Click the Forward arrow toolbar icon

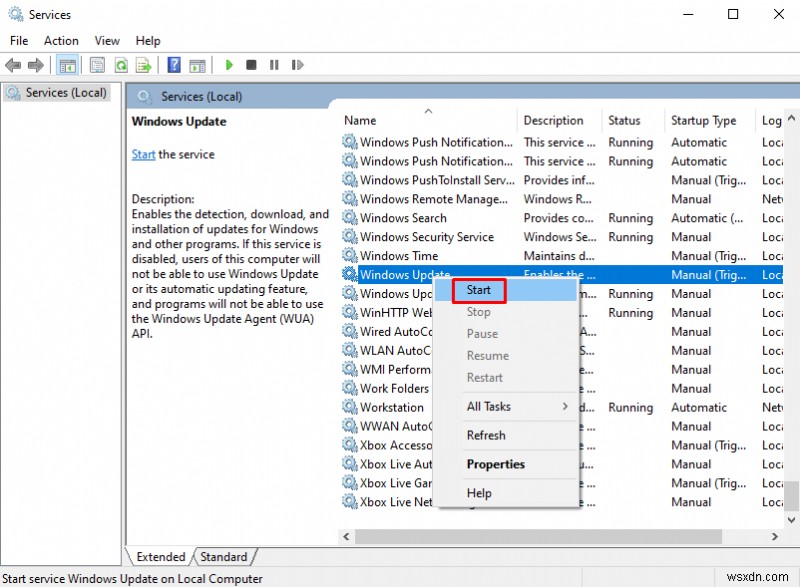click(x=35, y=65)
